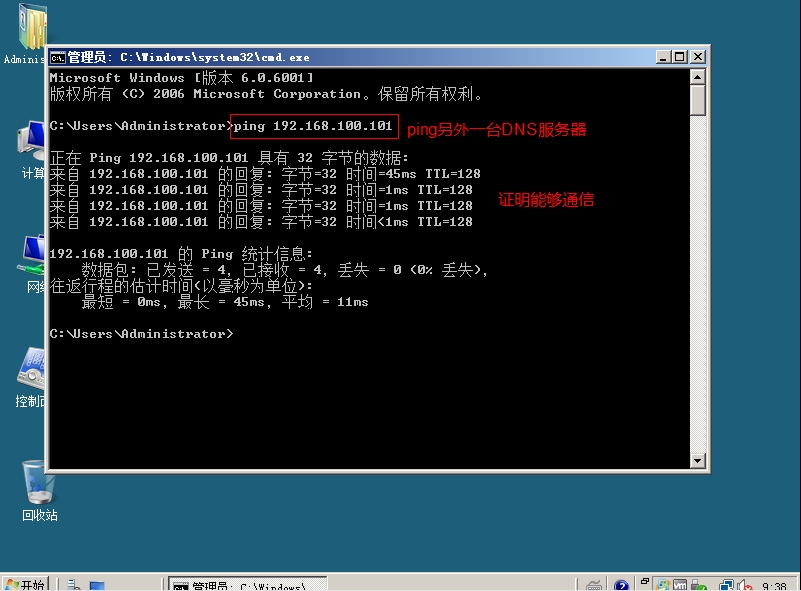Open the 计算机 desktop icon
Screen dimensions: 801x591
tap(31, 150)
